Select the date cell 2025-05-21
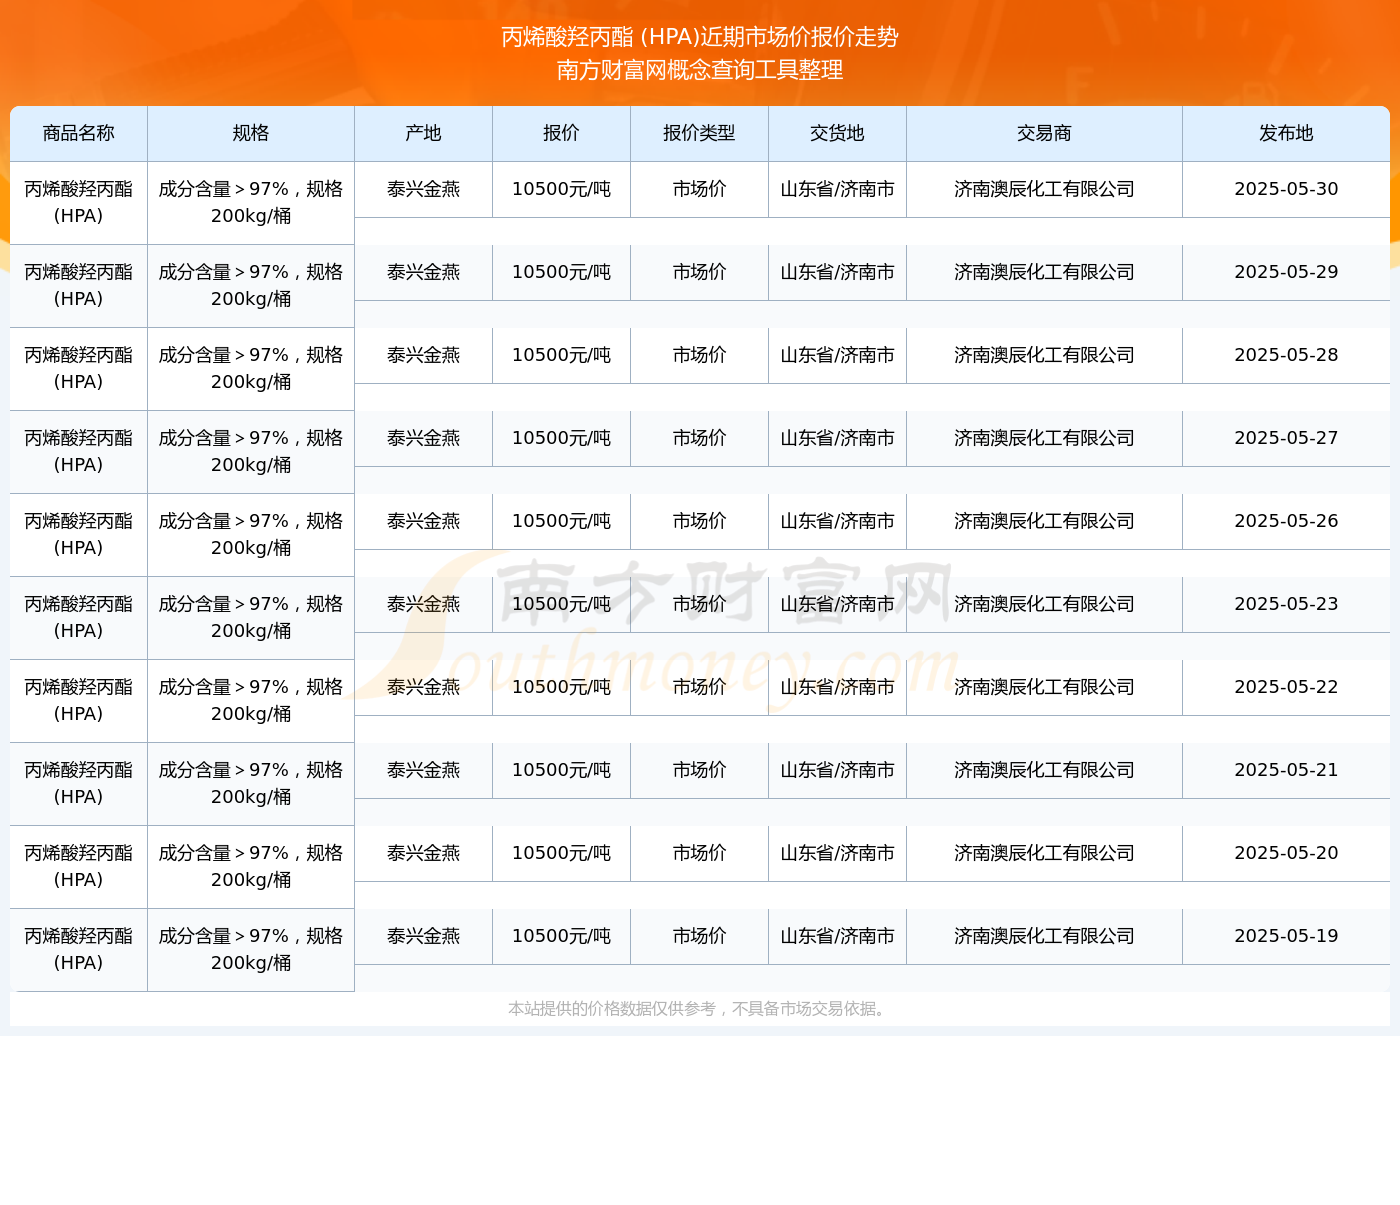The height and width of the screenshot is (1205, 1400). point(1287,770)
